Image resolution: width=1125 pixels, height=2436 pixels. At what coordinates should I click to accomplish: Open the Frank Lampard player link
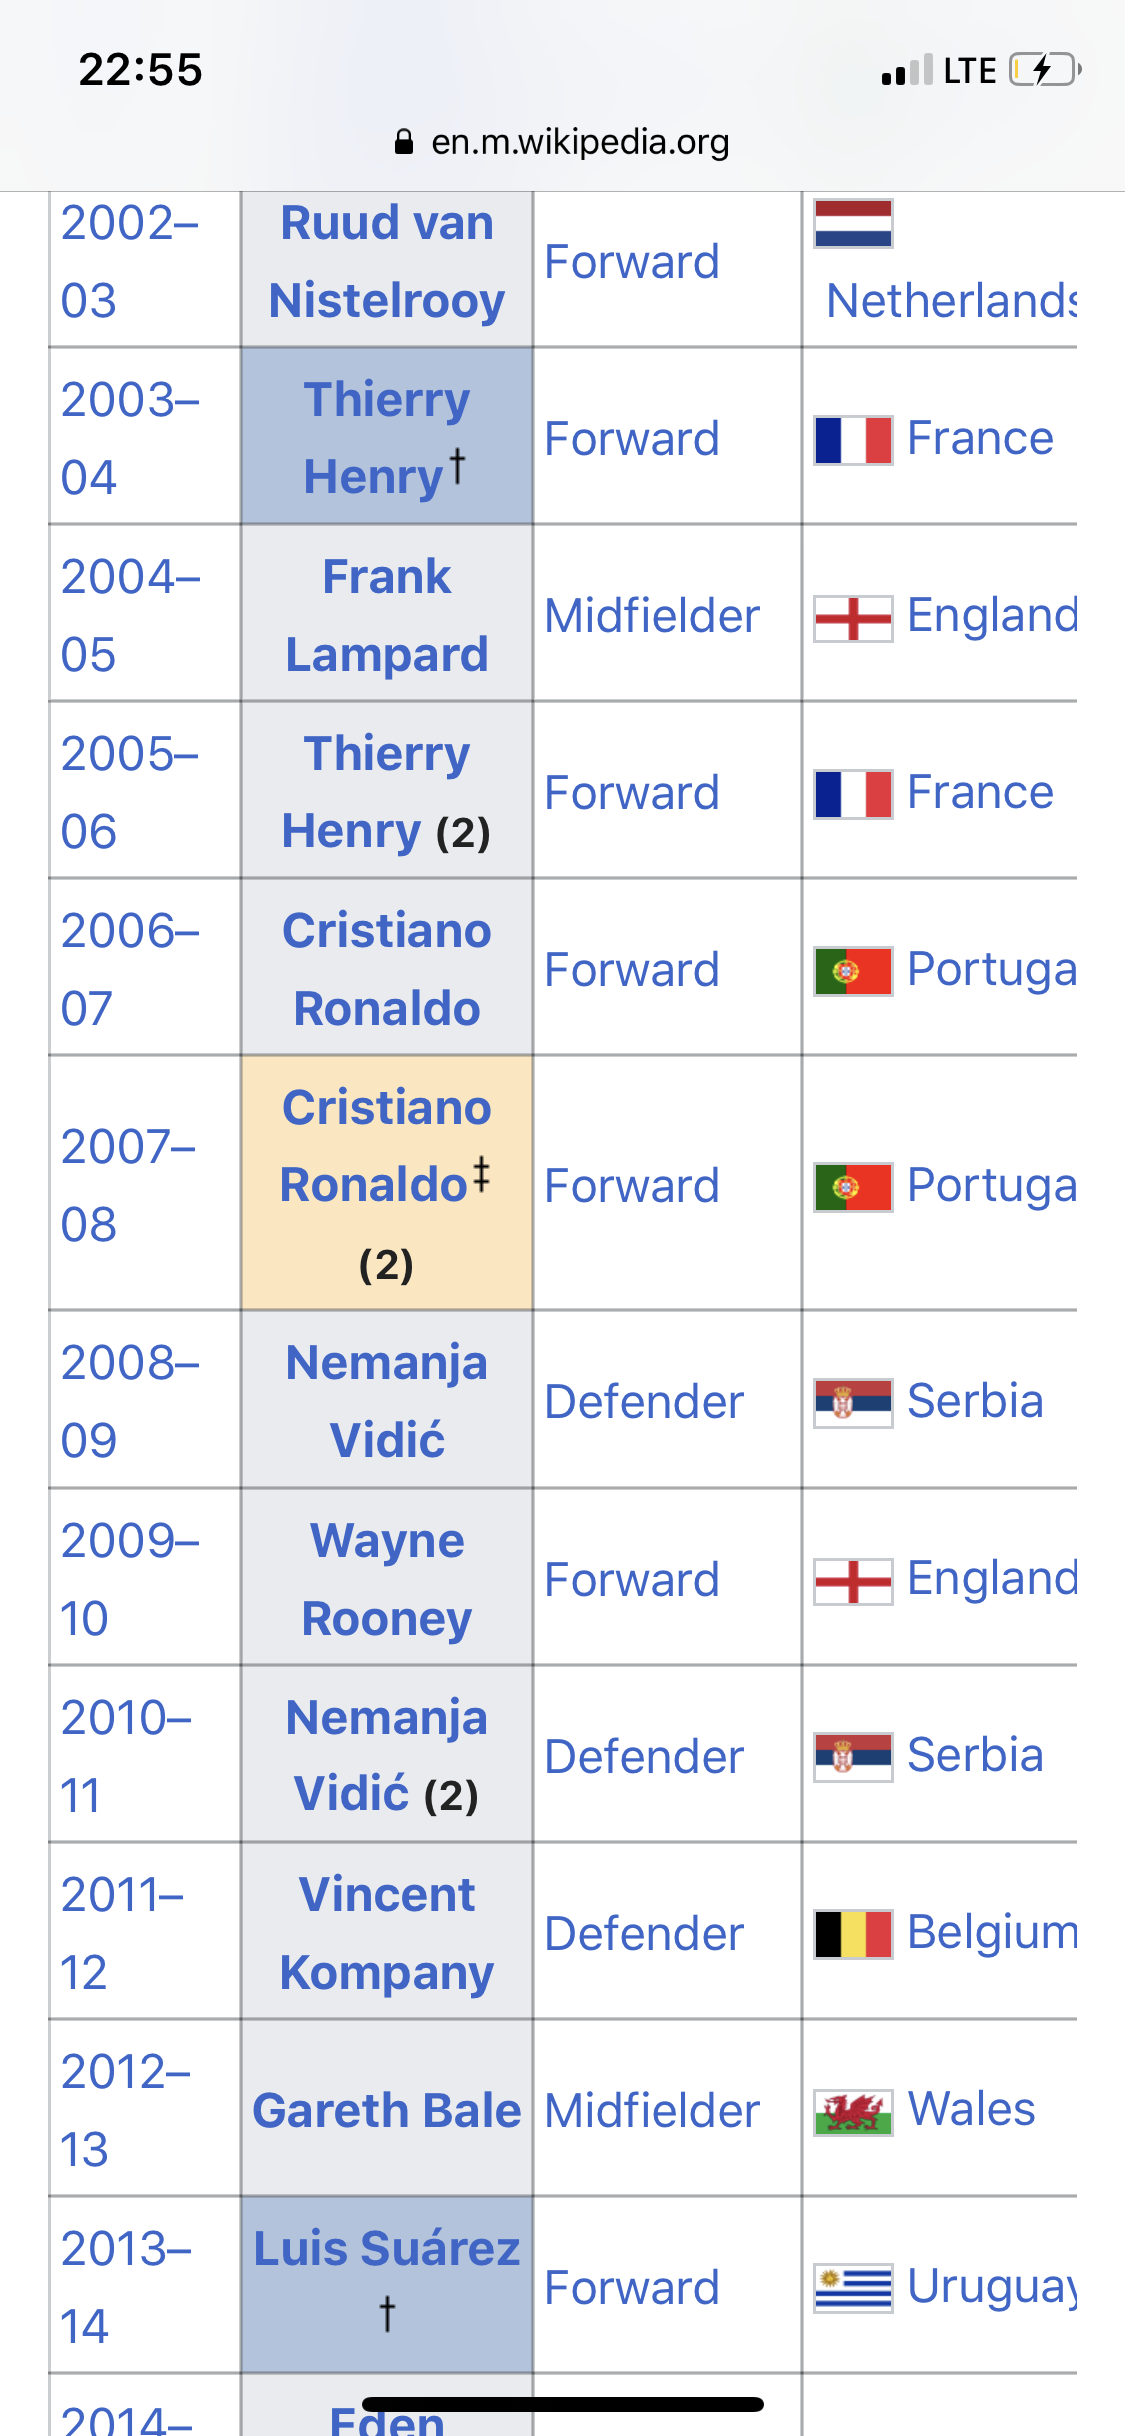point(386,616)
